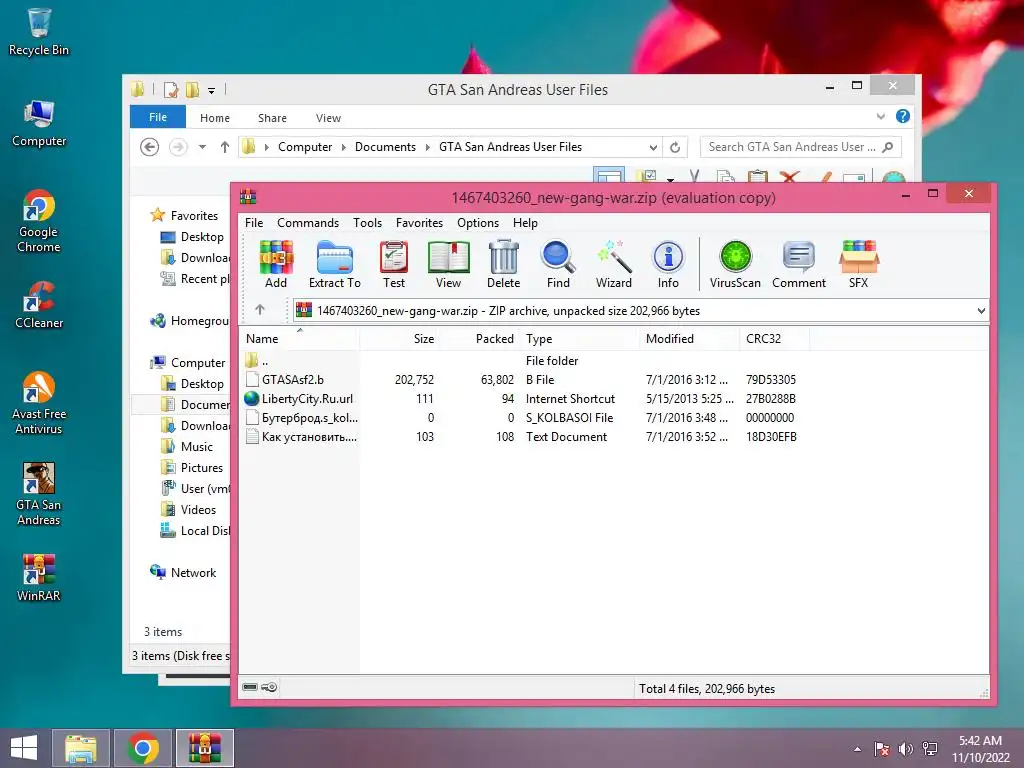
Task: Sort by the Size column header
Action: (x=399, y=338)
